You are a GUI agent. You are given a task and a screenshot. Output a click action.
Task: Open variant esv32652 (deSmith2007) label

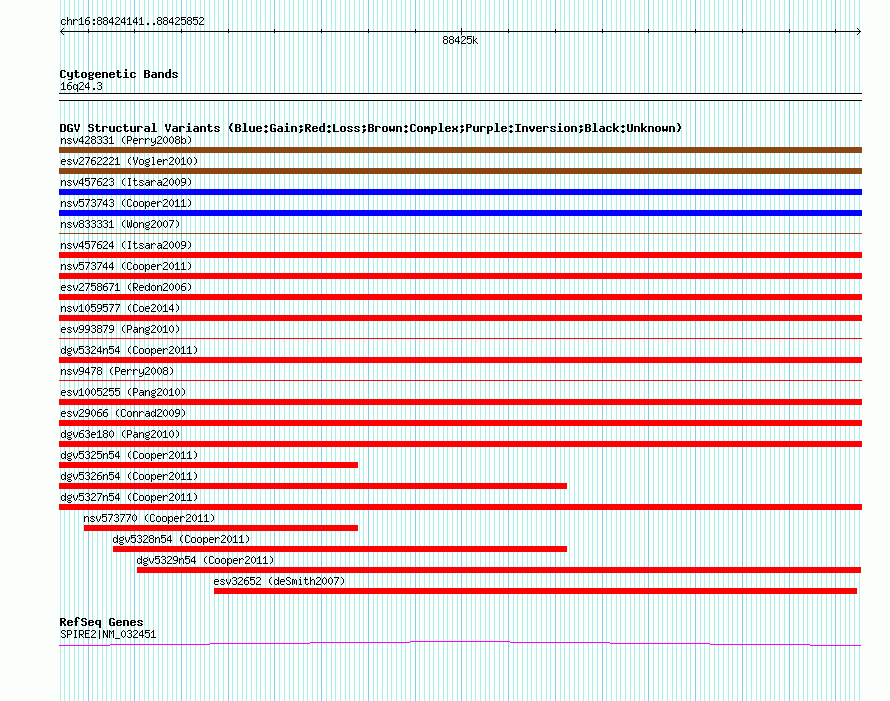click(x=279, y=581)
